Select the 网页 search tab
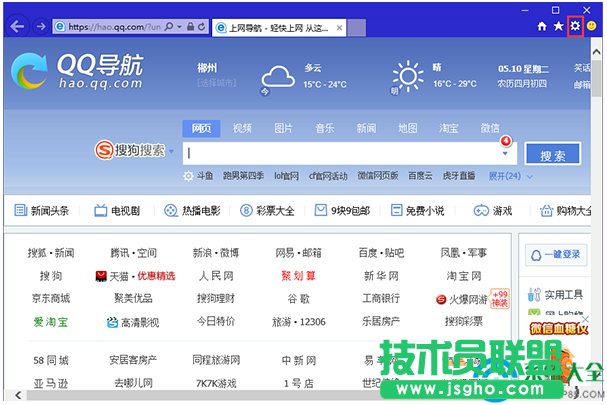Image resolution: width=607 pixels, height=405 pixels. [201, 128]
